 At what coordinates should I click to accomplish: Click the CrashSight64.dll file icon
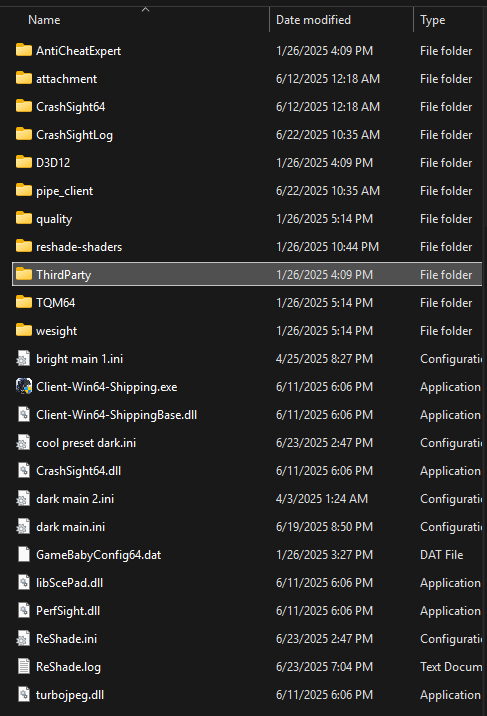[x=24, y=470]
